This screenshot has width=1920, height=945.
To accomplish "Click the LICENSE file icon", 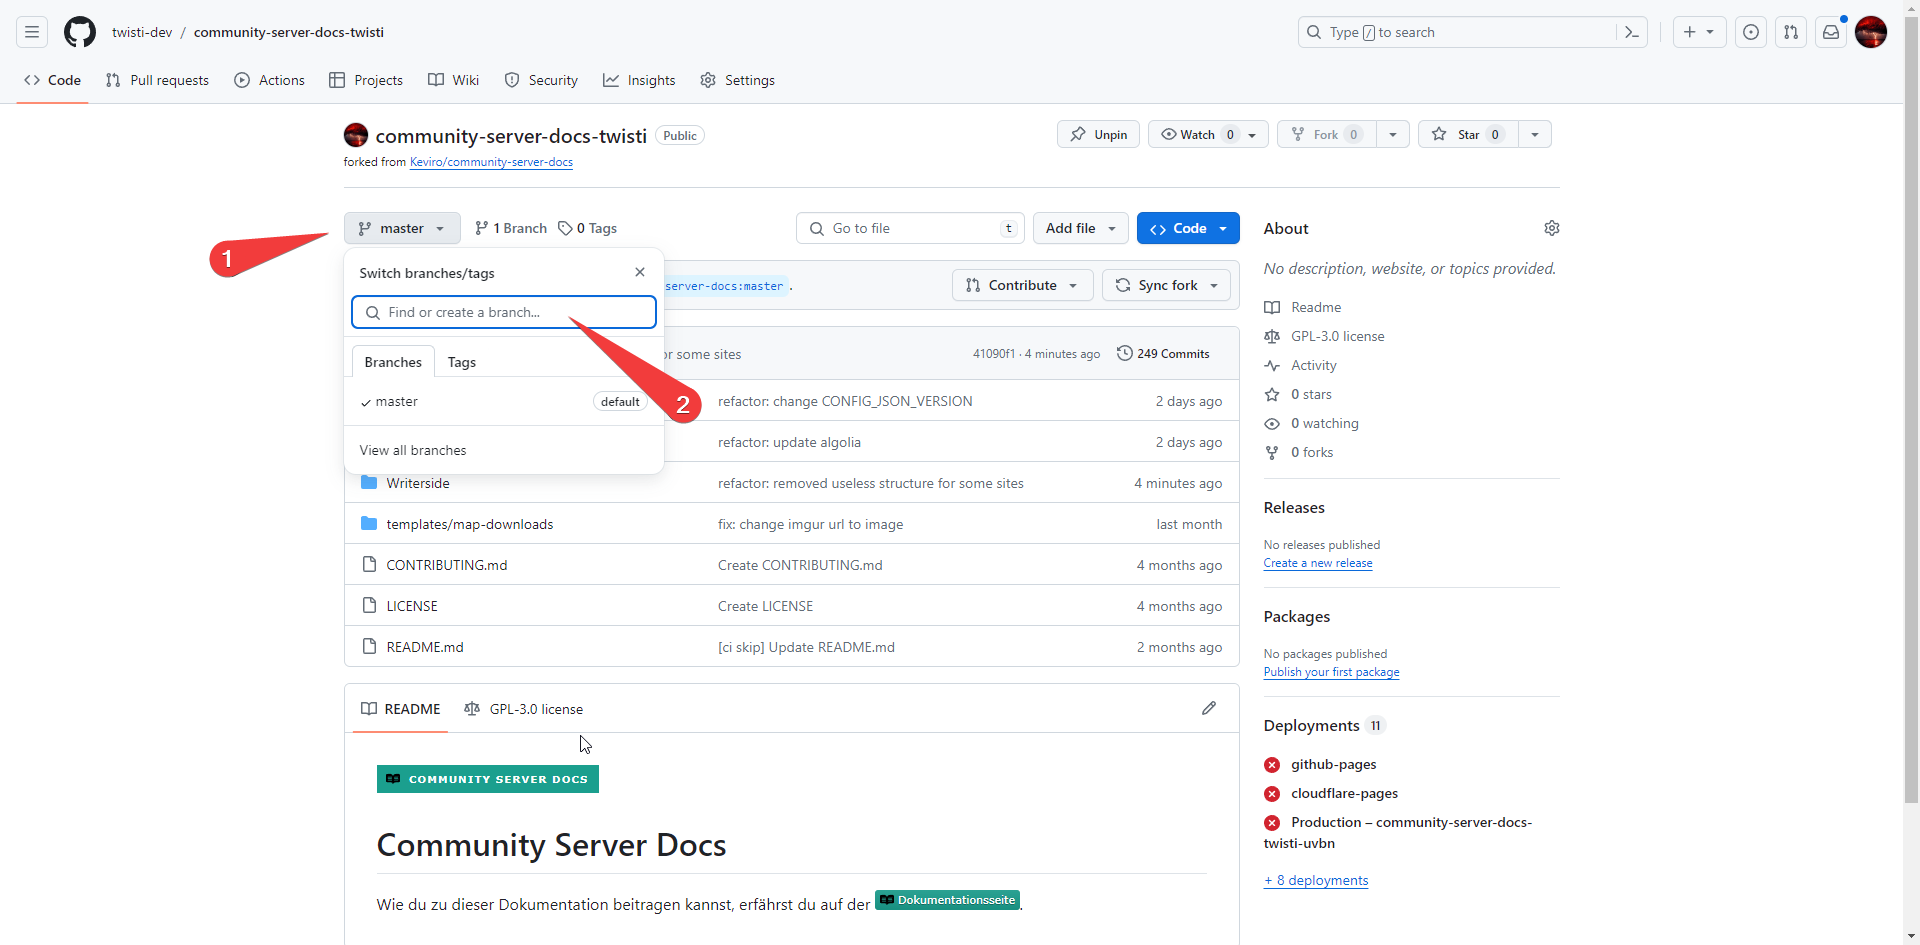I will (x=369, y=606).
